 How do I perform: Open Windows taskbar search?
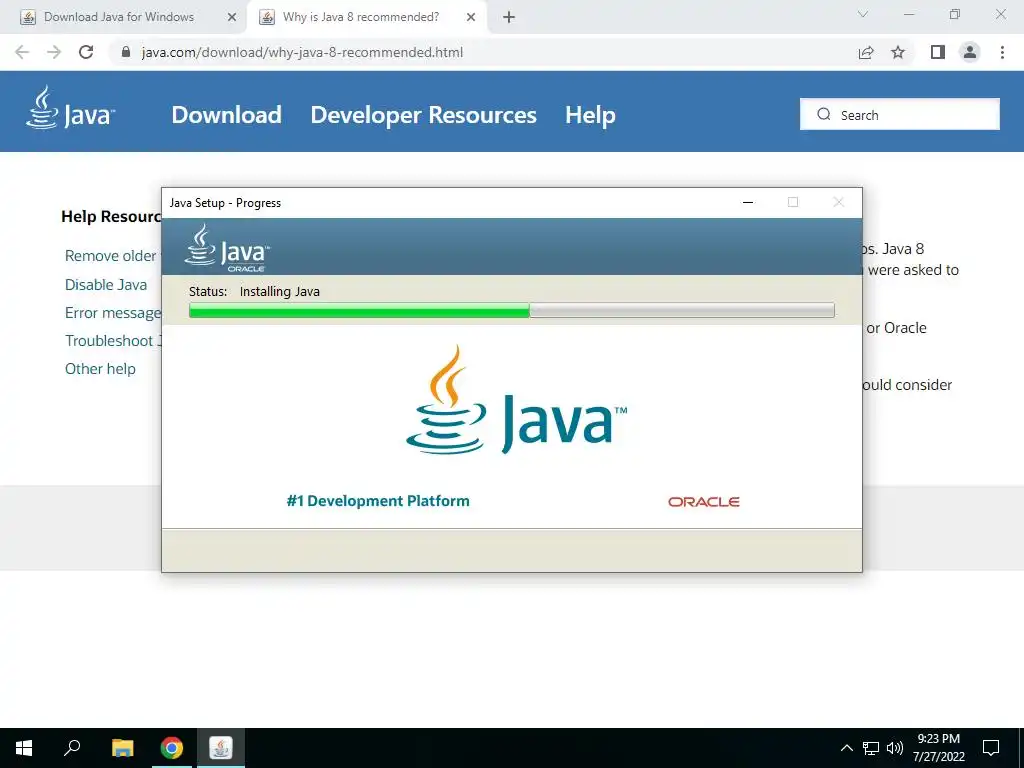pyautogui.click(x=72, y=748)
